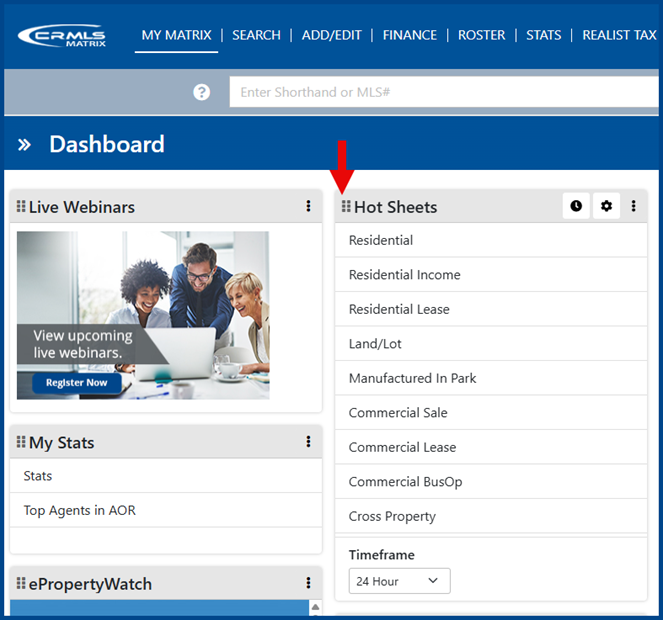Screen dimensions: 663x620
Task: Open the Cross Property hot sheet
Action: [491, 516]
